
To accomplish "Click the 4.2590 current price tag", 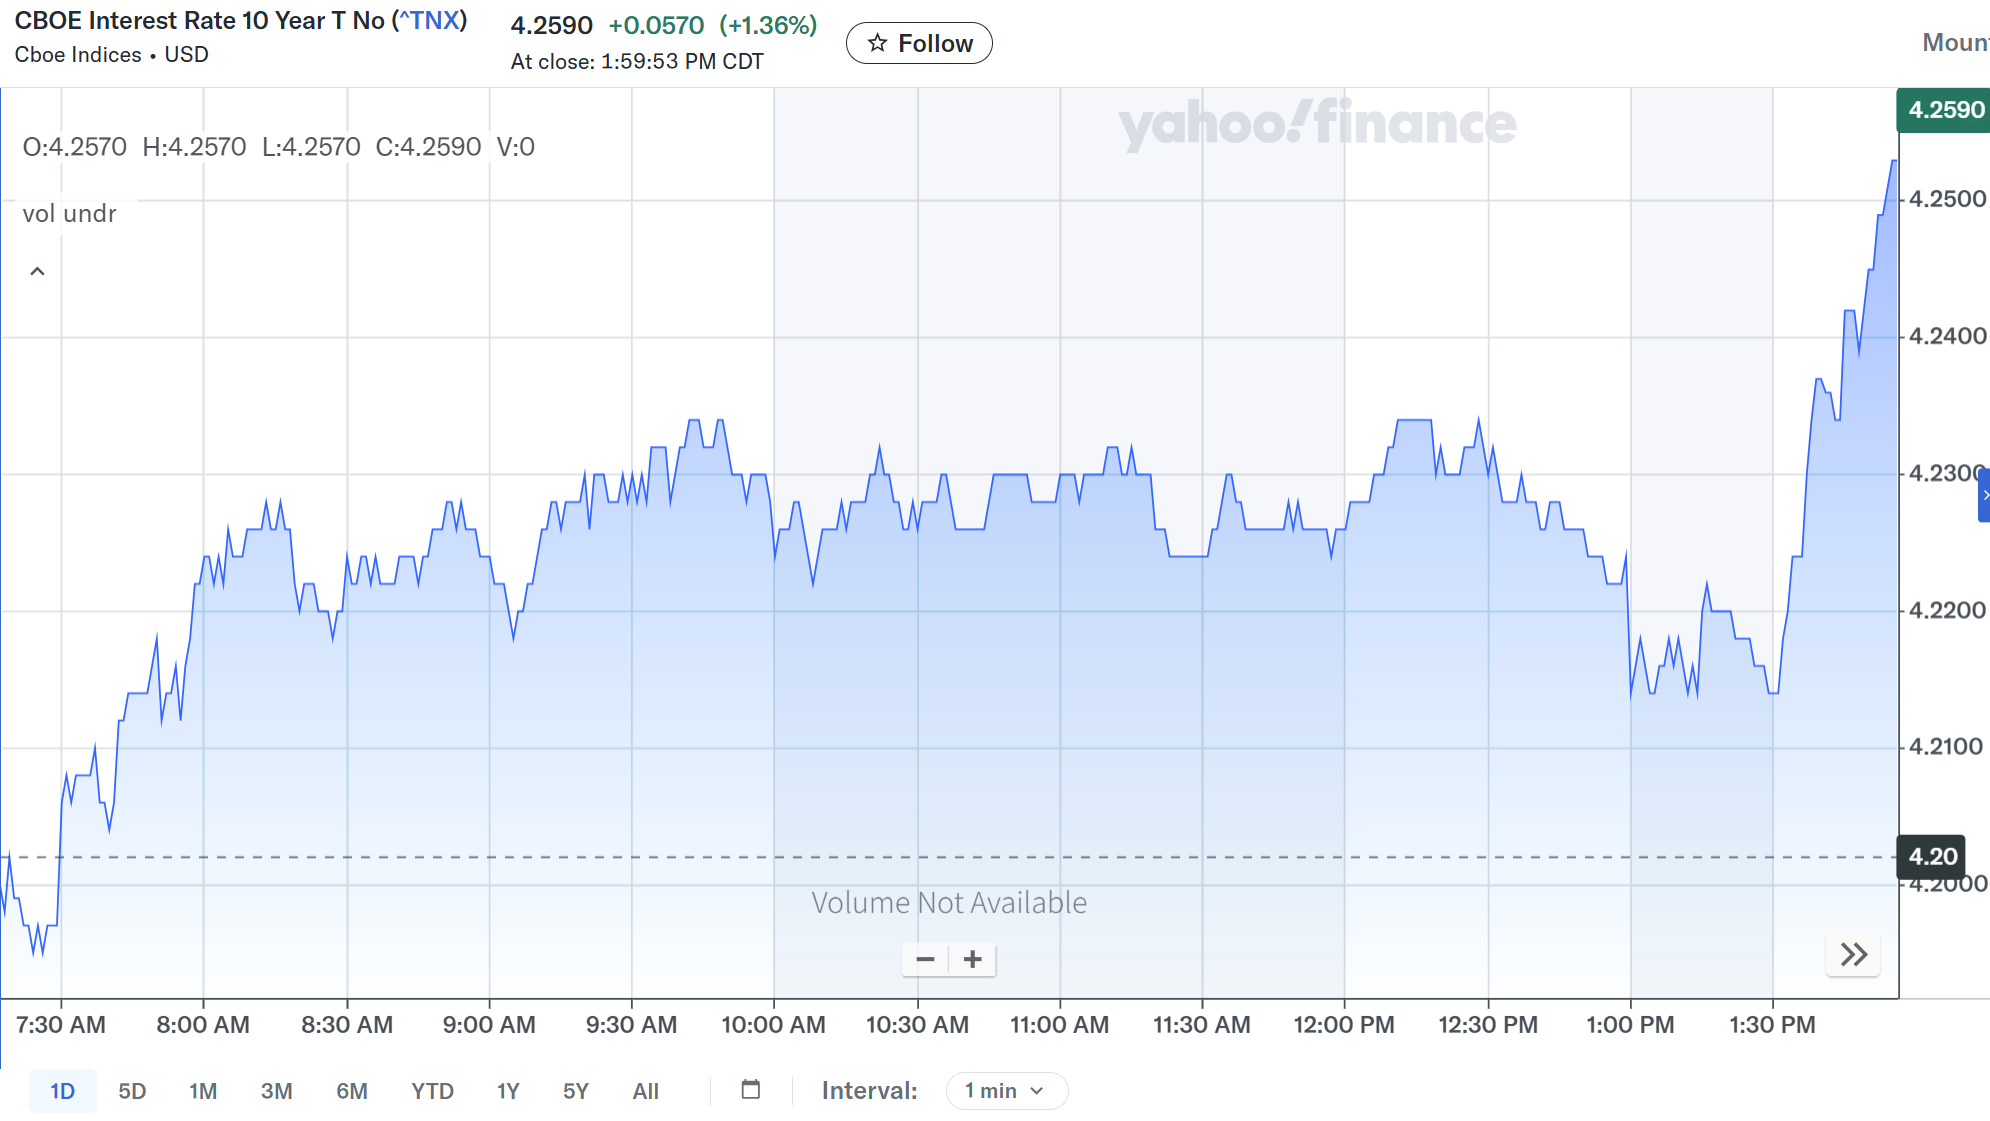I will pyautogui.click(x=1944, y=110).
